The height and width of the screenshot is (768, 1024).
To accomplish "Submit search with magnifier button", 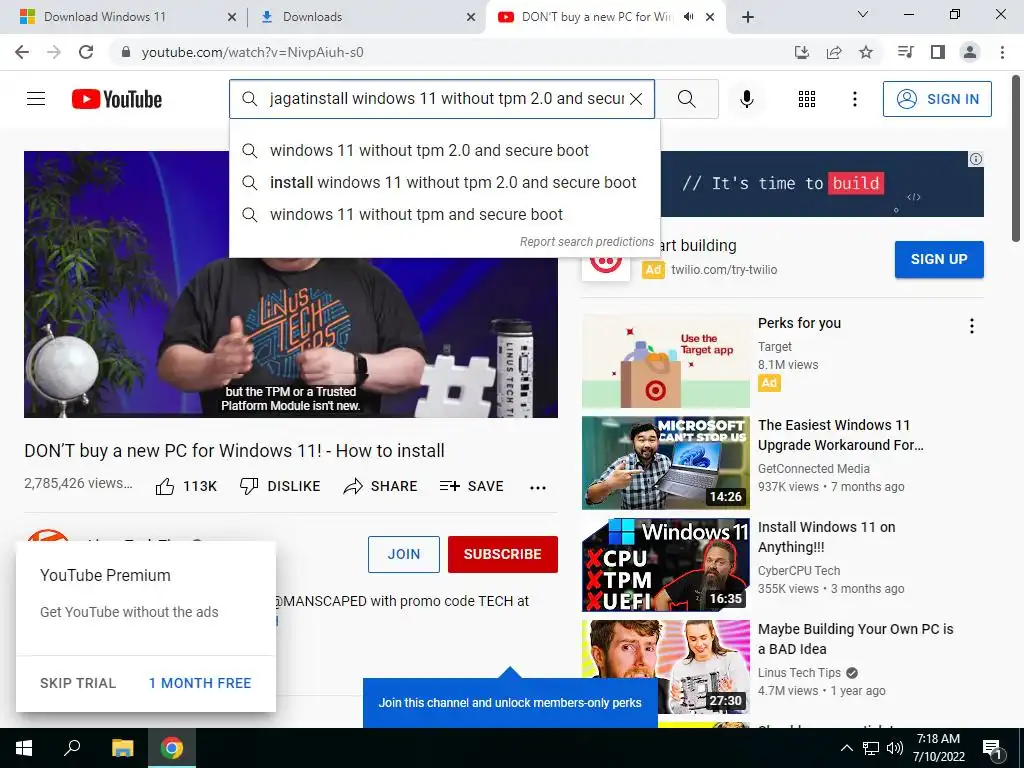I will pyautogui.click(x=686, y=99).
